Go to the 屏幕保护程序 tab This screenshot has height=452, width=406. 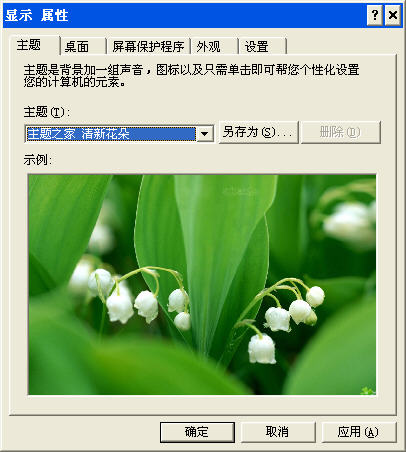tap(148, 46)
